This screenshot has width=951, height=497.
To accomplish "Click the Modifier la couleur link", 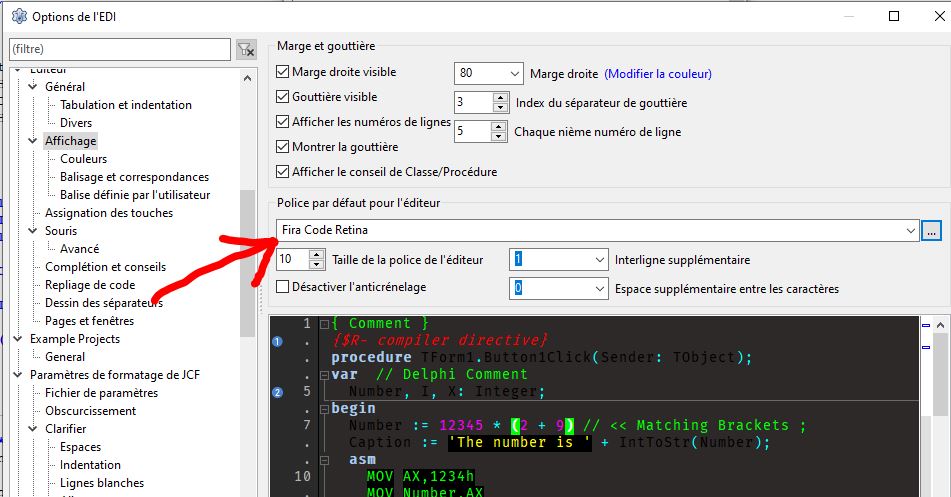I will coord(658,74).
